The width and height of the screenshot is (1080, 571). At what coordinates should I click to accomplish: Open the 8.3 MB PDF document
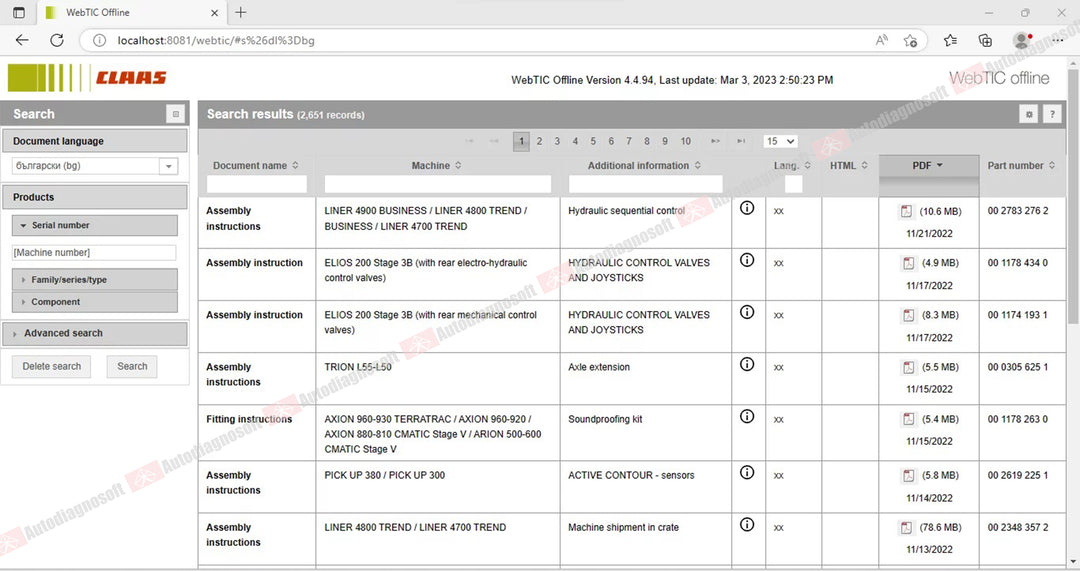[x=908, y=315]
